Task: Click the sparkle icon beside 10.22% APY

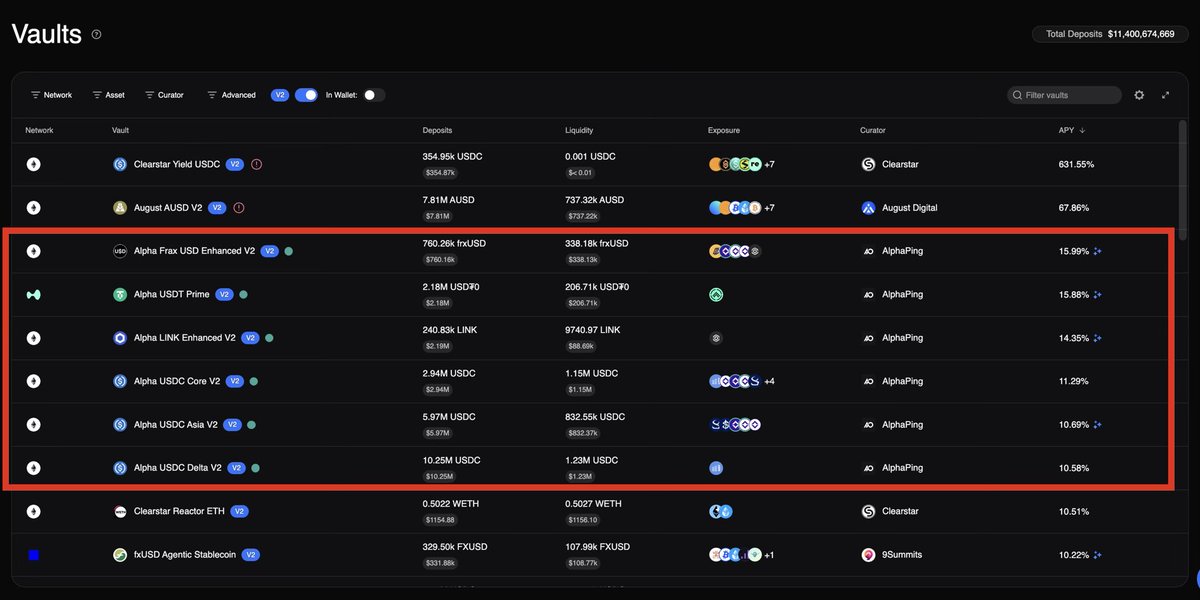Action: tap(1097, 554)
